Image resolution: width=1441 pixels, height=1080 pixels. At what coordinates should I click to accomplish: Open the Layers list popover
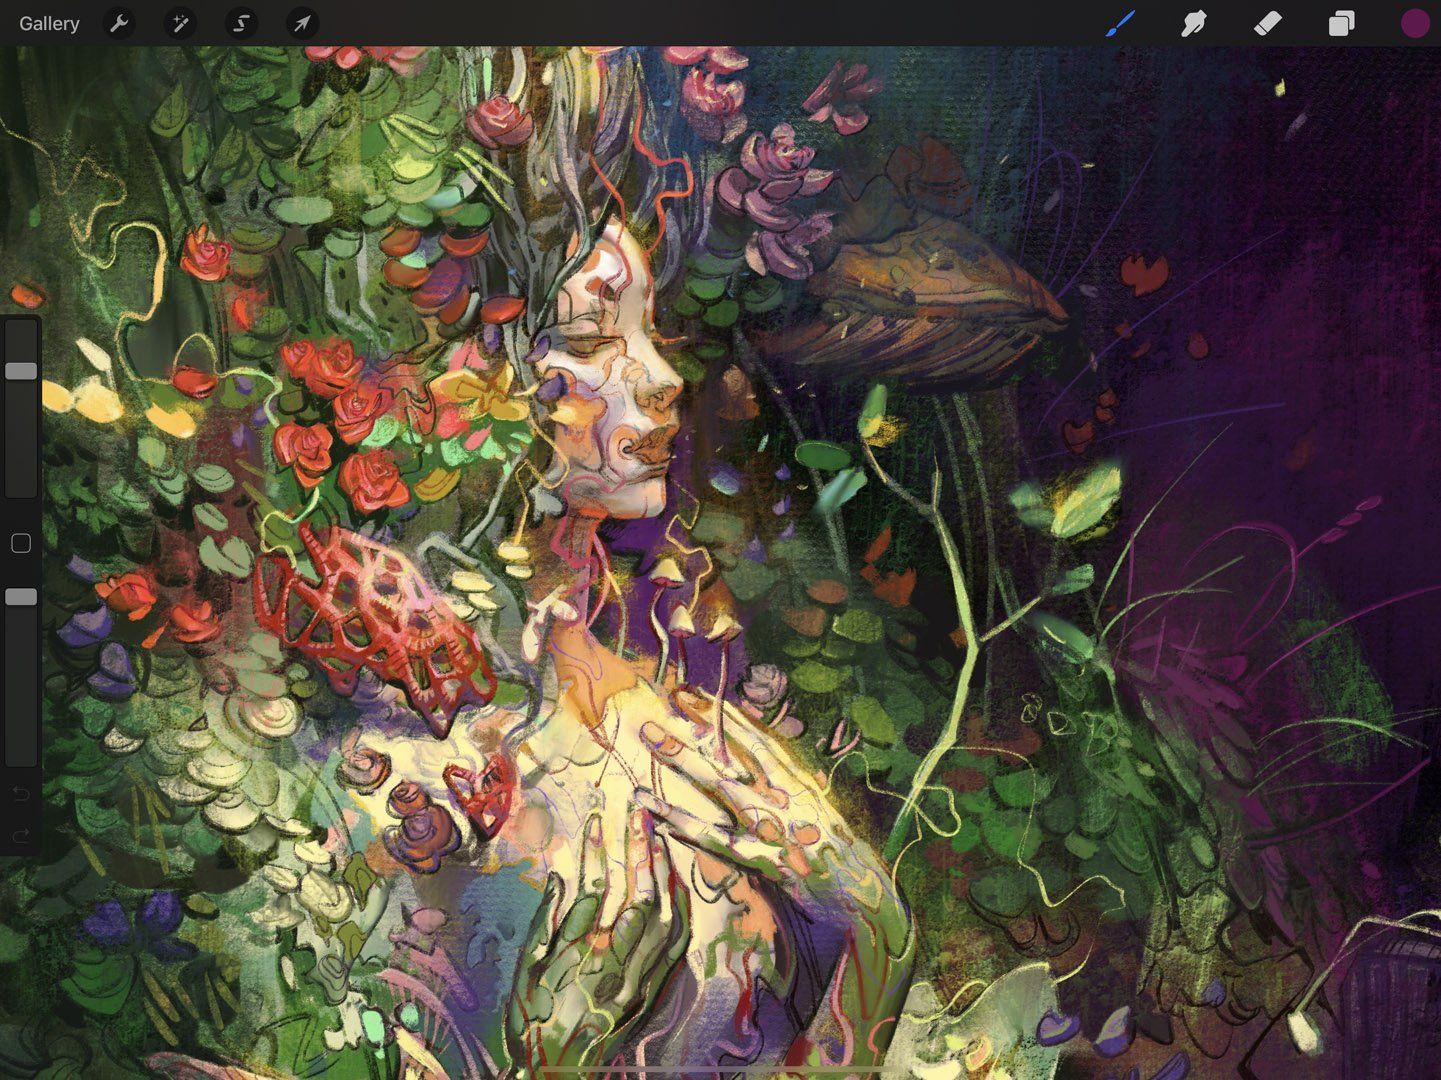1341,23
